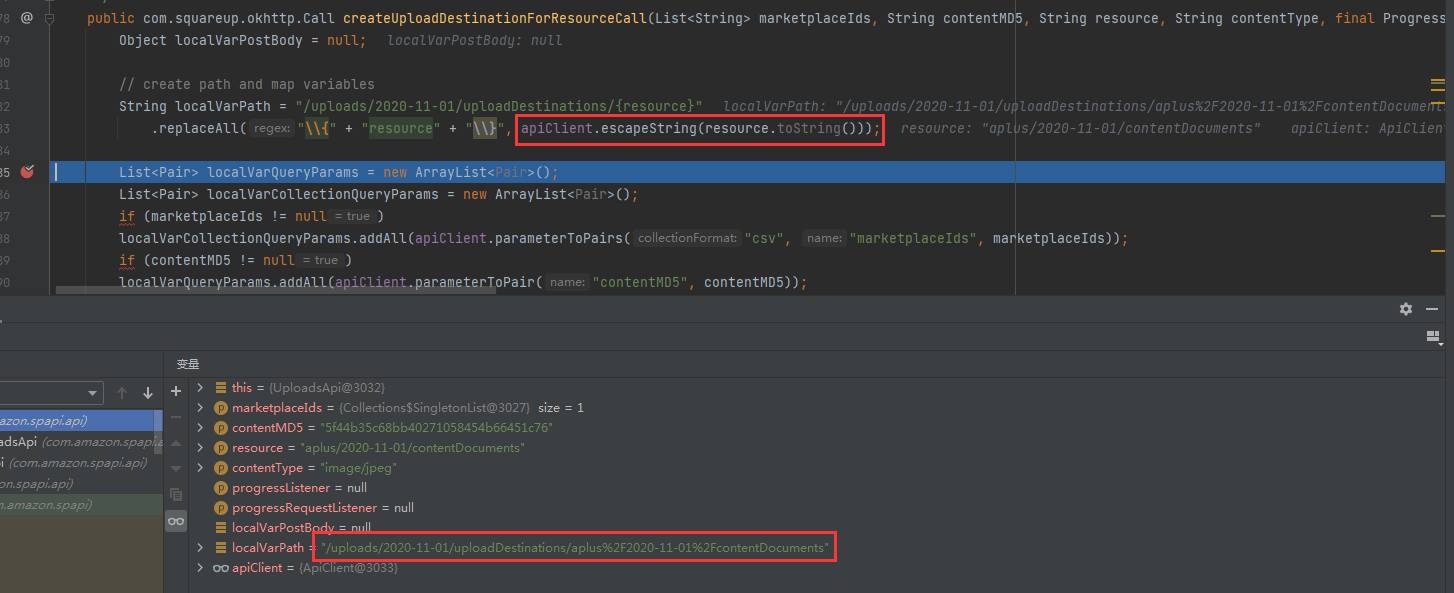Expand the marketplaceIds variable node
1454x593 pixels.
pyautogui.click(x=200, y=407)
